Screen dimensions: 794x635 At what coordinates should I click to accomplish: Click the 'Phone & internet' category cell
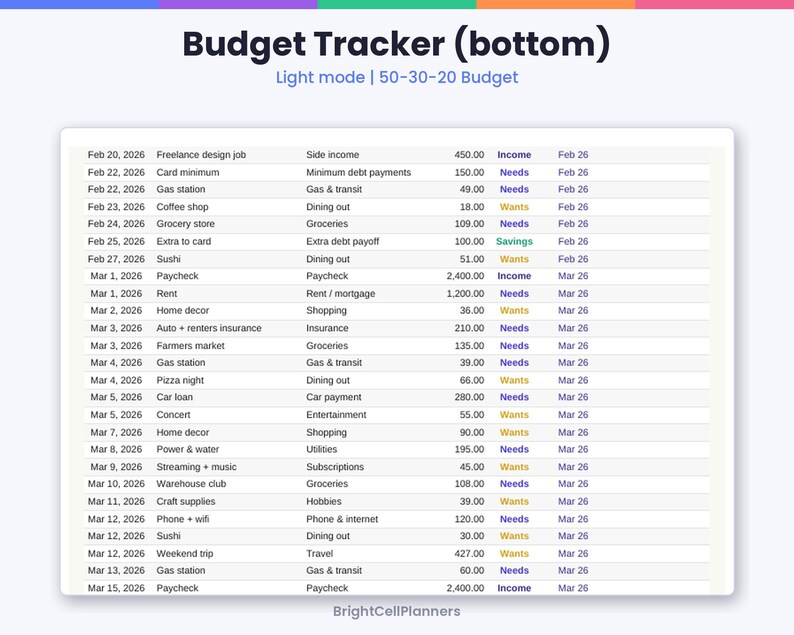pos(342,519)
